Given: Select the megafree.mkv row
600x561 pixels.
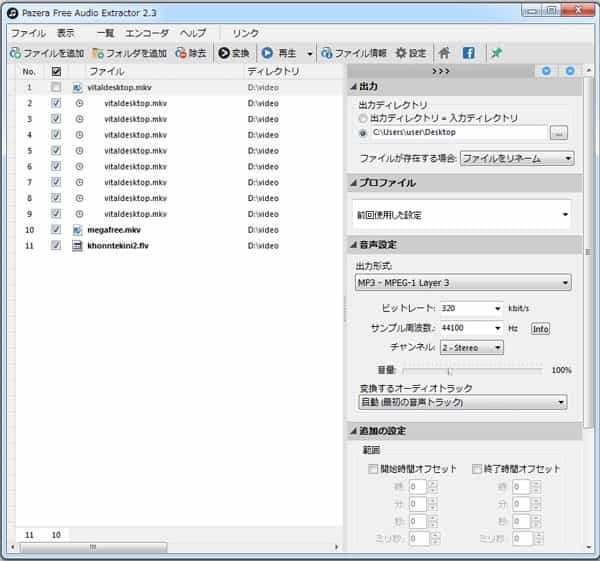Looking at the screenshot, I should pyautogui.click(x=179, y=230).
